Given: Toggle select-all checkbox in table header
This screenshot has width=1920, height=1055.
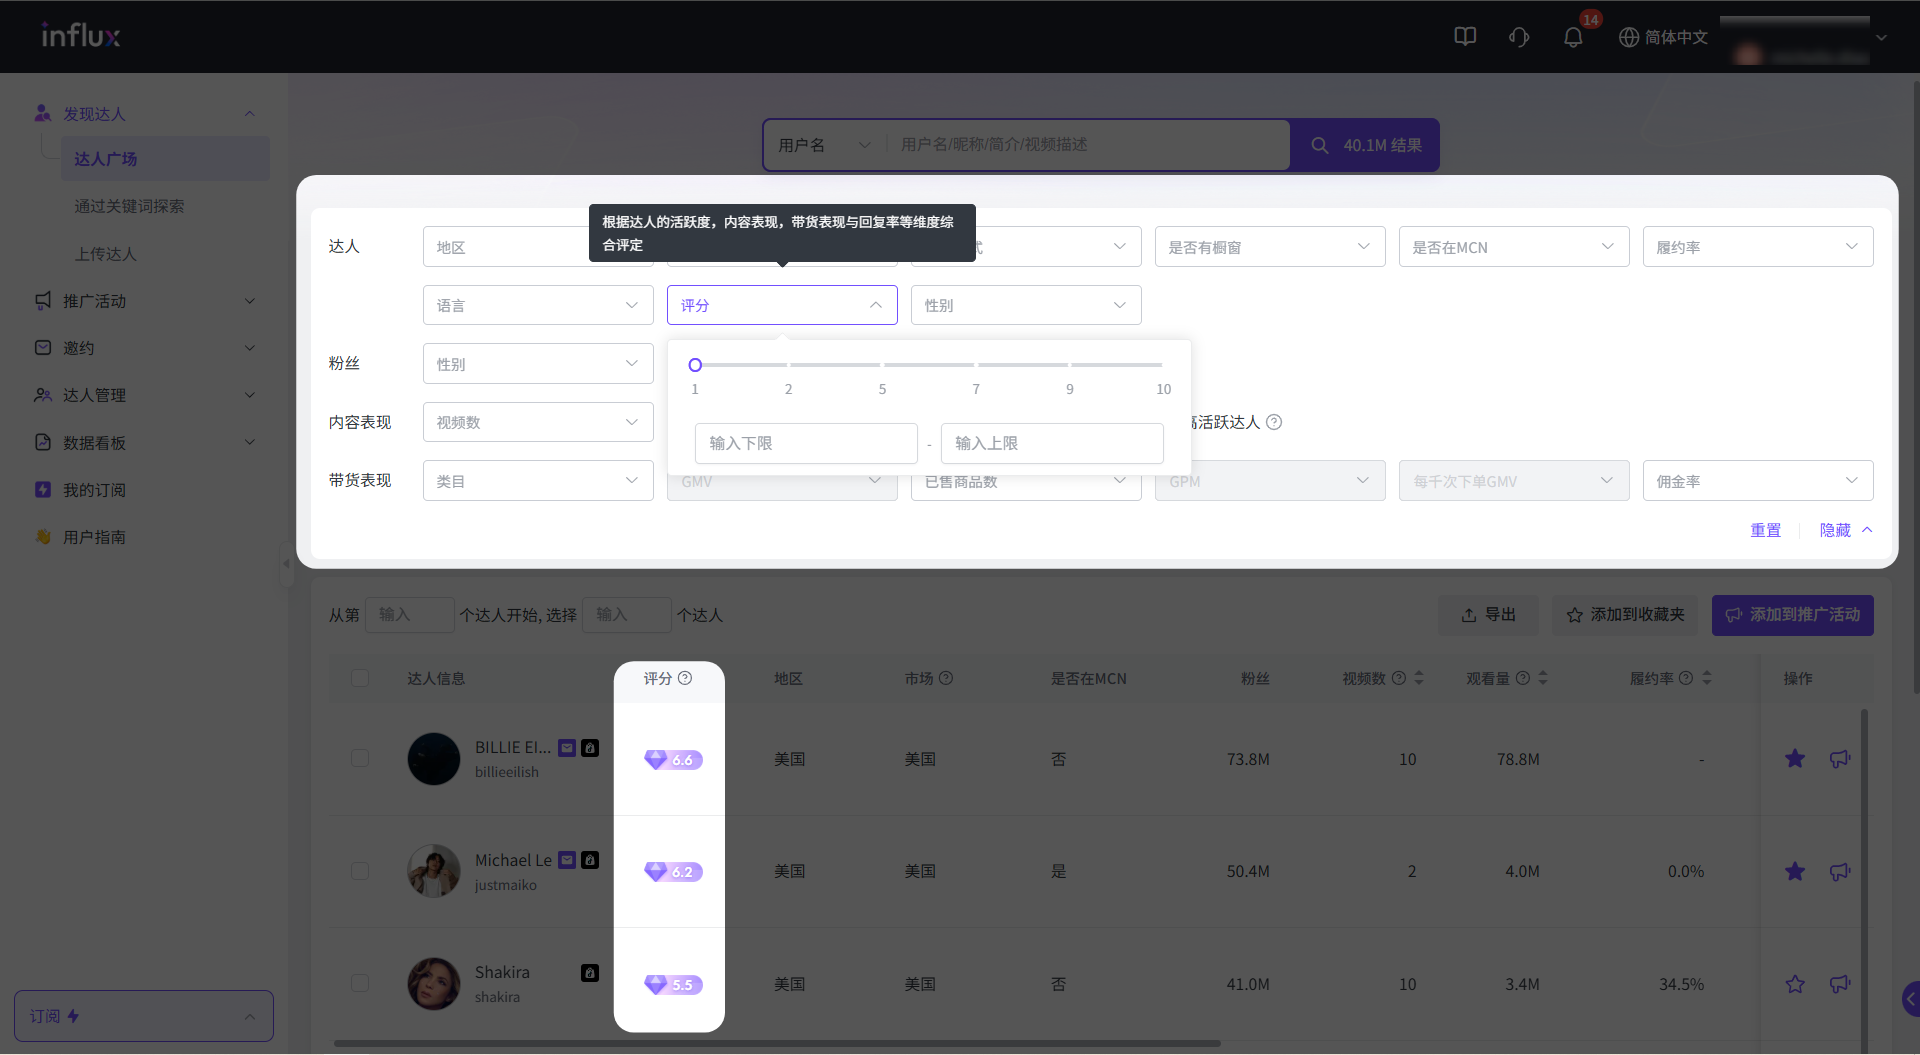Looking at the screenshot, I should (x=360, y=678).
